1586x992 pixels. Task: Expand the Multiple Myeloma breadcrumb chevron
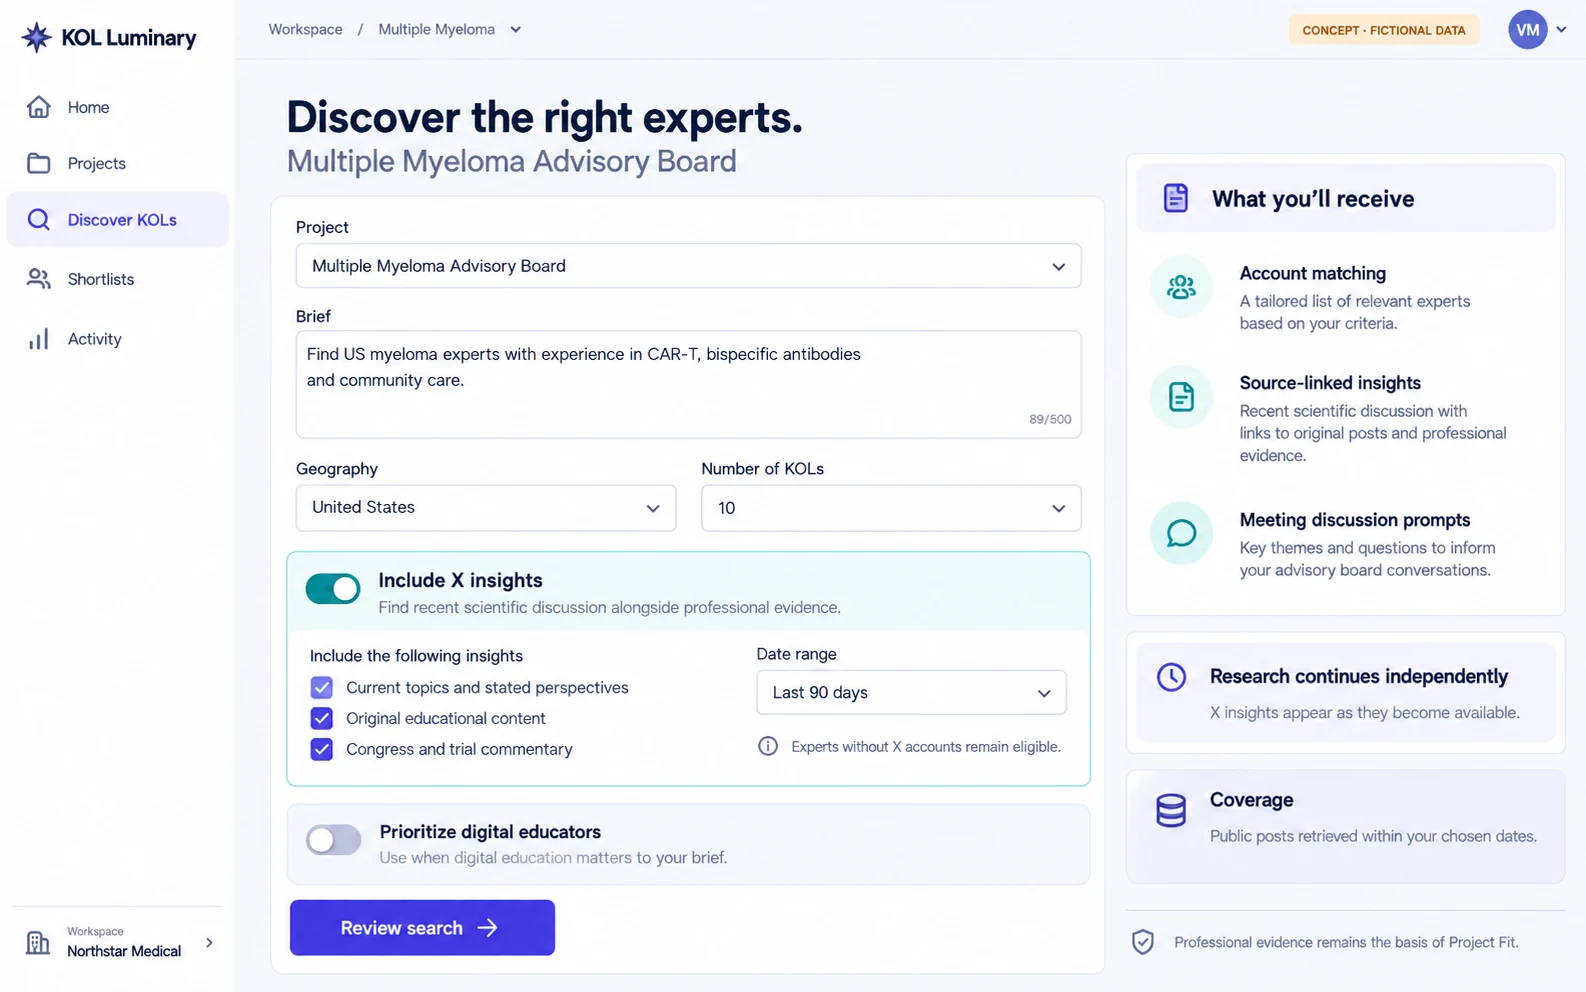click(x=516, y=30)
